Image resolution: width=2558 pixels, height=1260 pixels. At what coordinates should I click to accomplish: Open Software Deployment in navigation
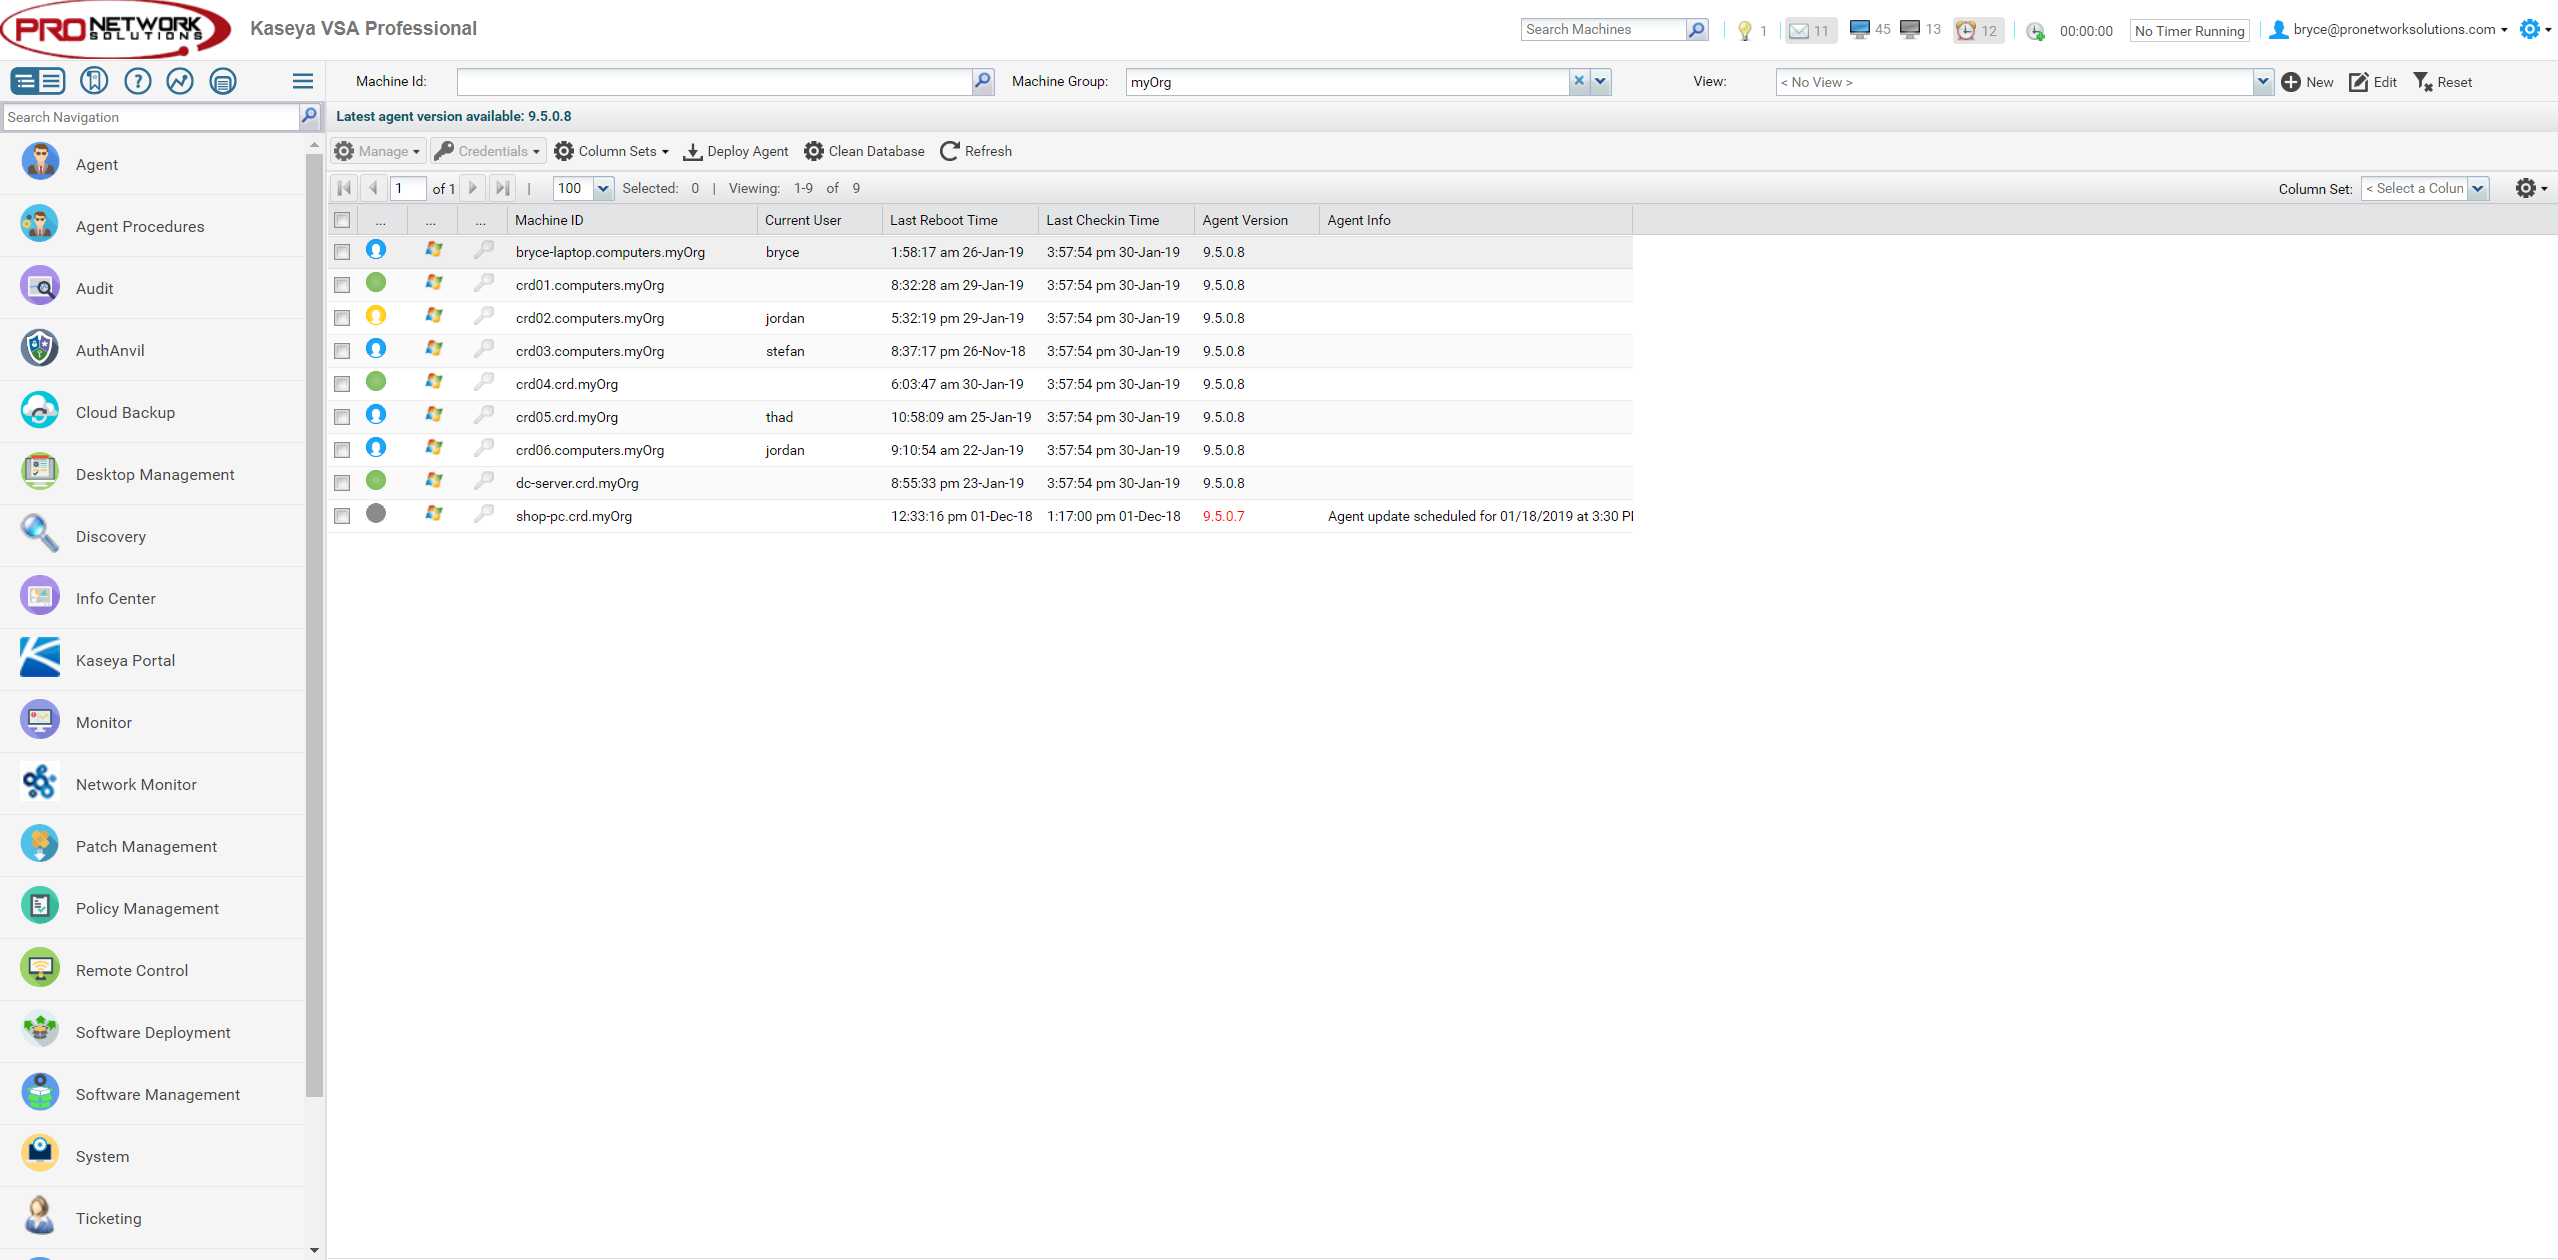[x=152, y=1032]
